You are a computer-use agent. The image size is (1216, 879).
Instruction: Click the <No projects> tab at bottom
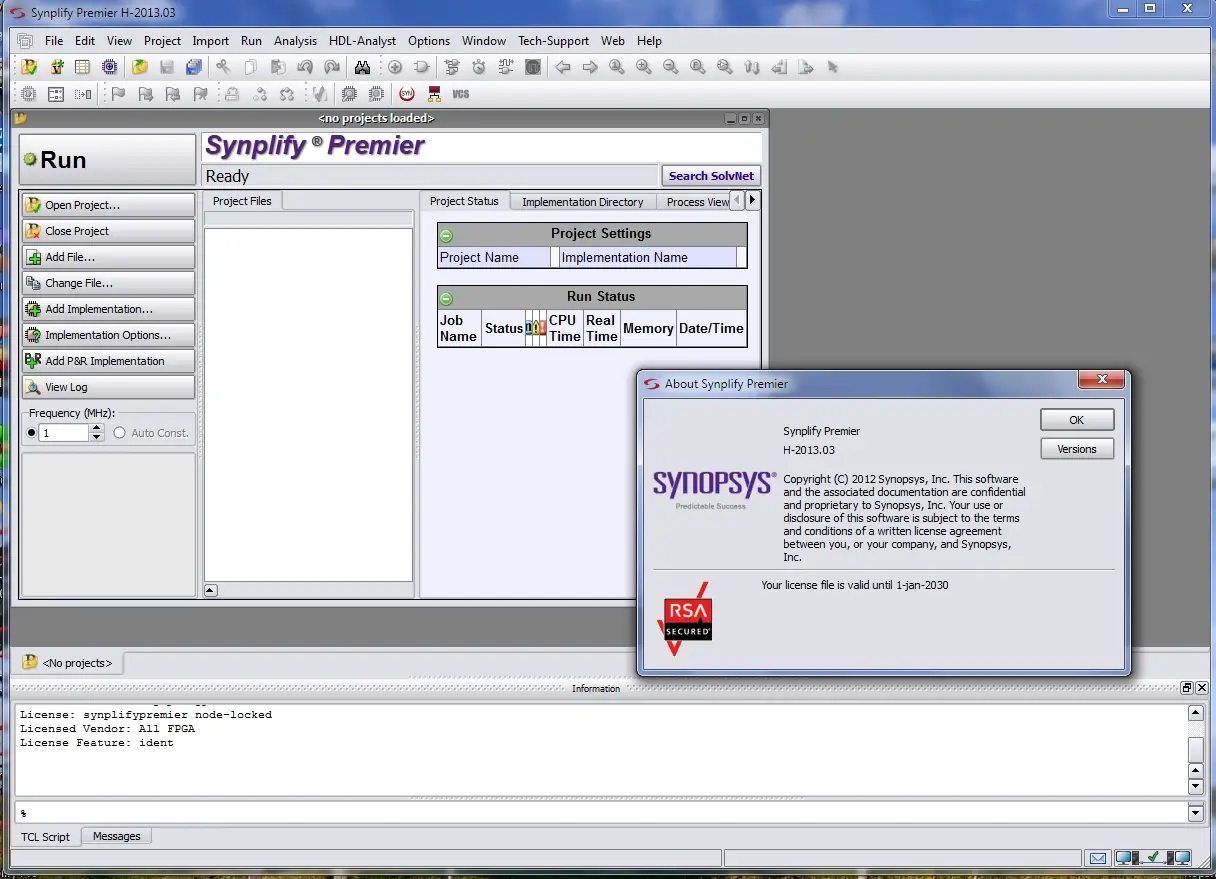[68, 663]
